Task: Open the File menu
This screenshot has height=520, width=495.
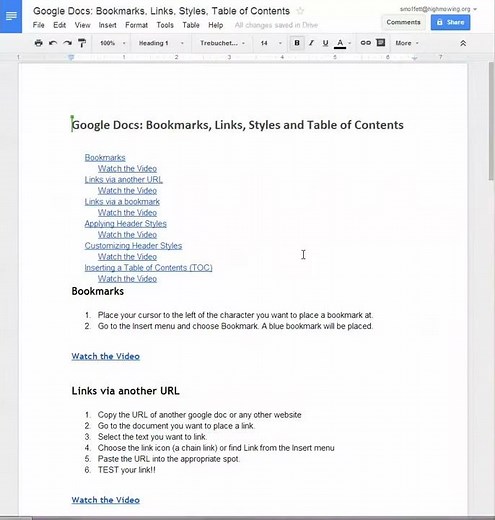Action: tap(38, 25)
